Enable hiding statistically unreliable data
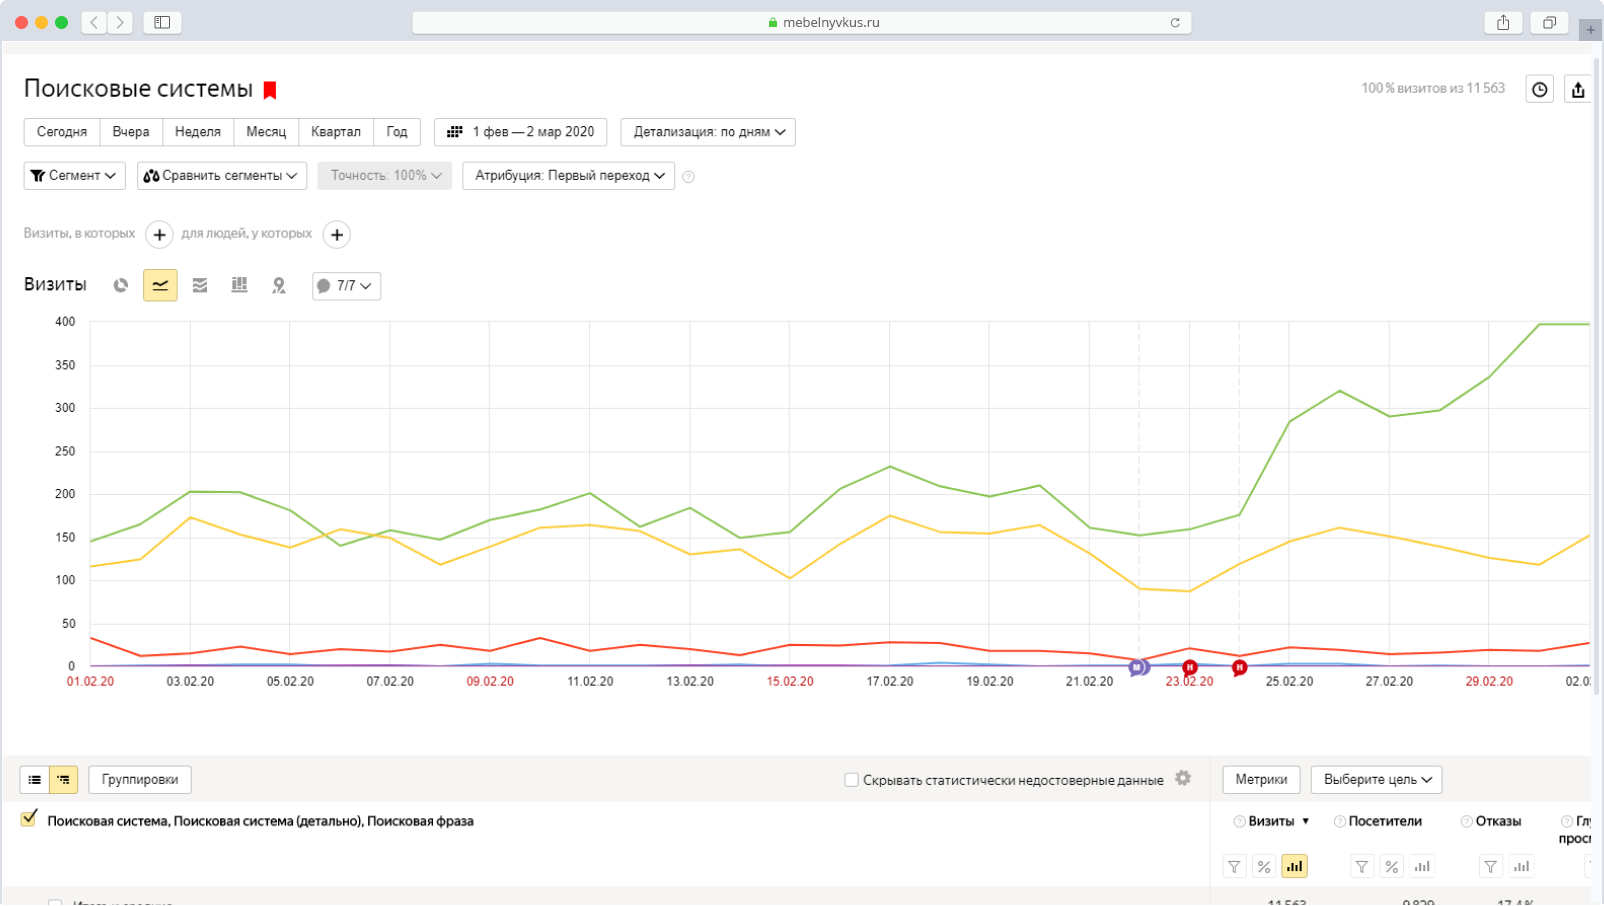Screen dimensions: 1604x906 (x=851, y=780)
